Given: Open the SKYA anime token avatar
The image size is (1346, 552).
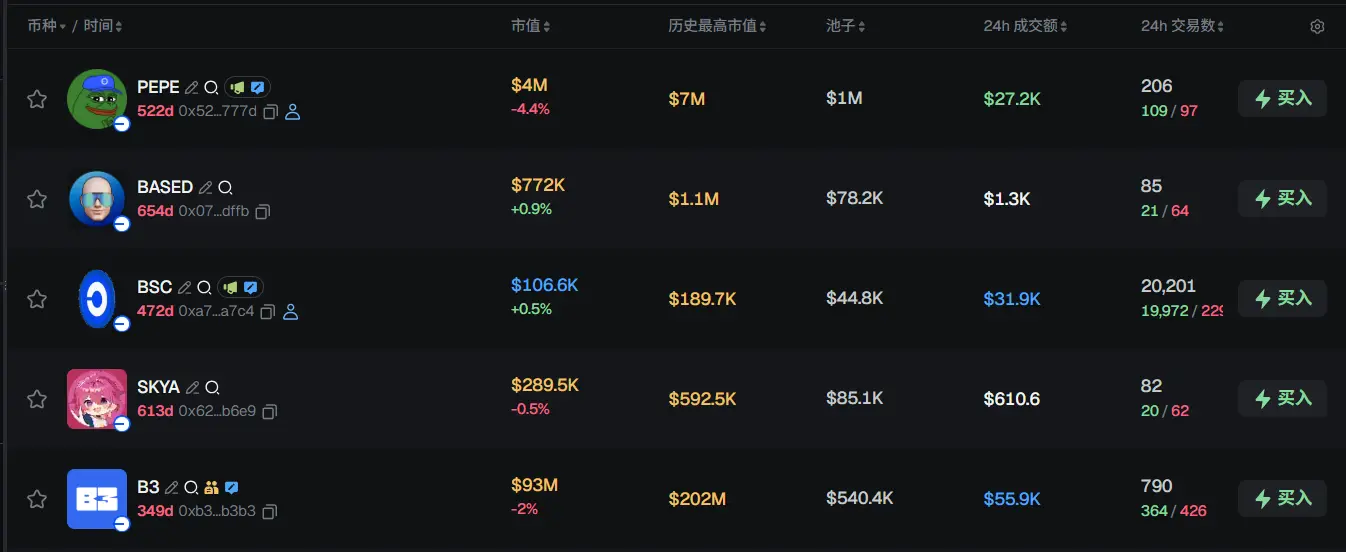Looking at the screenshot, I should point(97,398).
